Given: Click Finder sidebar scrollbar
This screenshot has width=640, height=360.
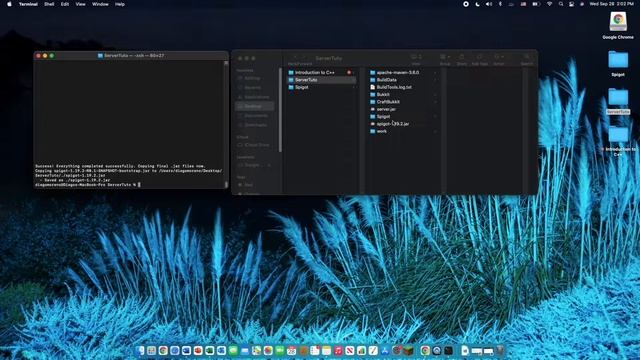Looking at the screenshot, I should pyautogui.click(x=280, y=110).
